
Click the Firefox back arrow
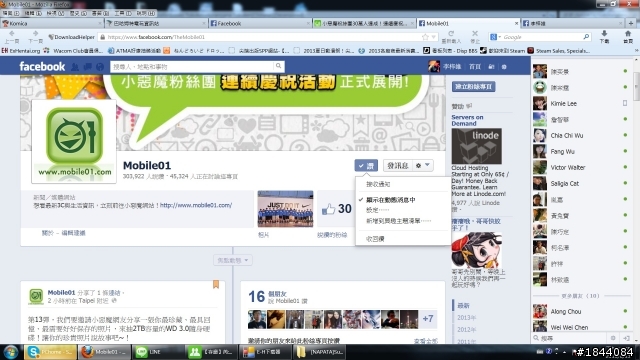[x=11, y=34]
